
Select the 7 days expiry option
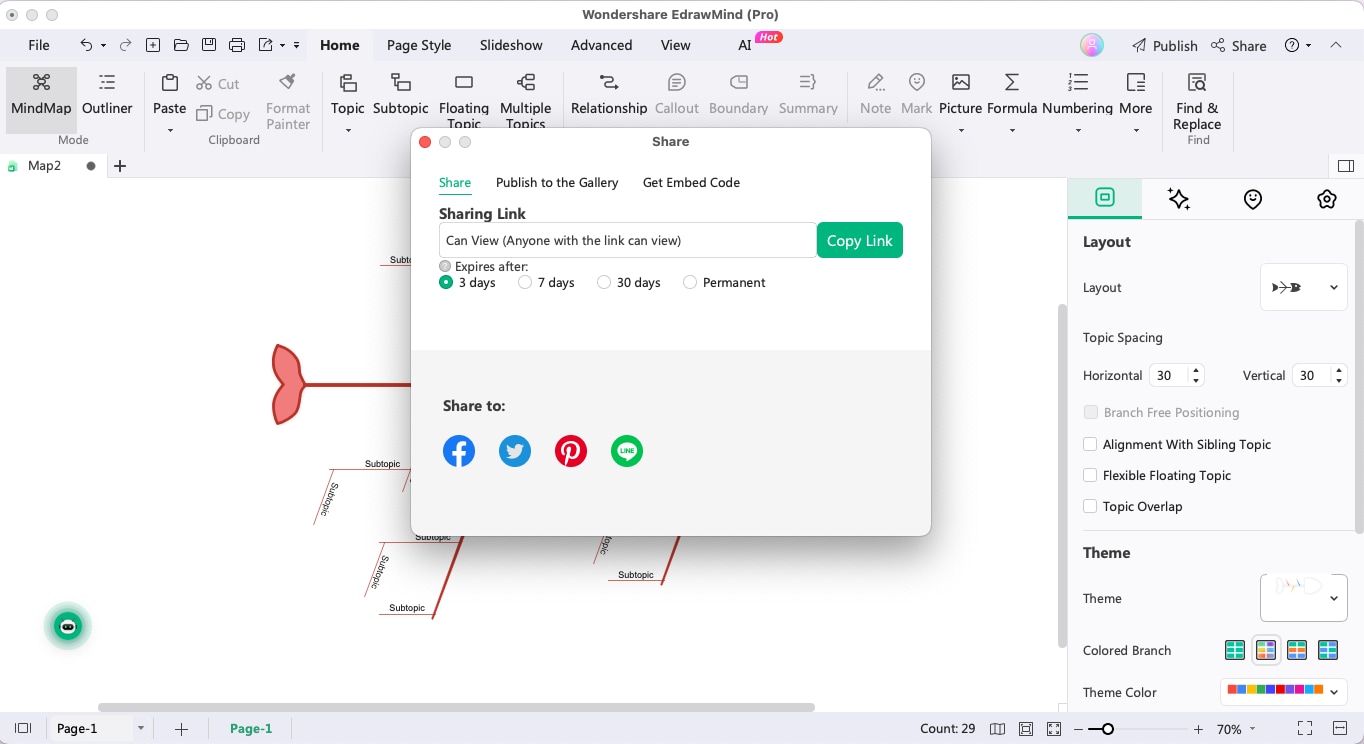(525, 283)
